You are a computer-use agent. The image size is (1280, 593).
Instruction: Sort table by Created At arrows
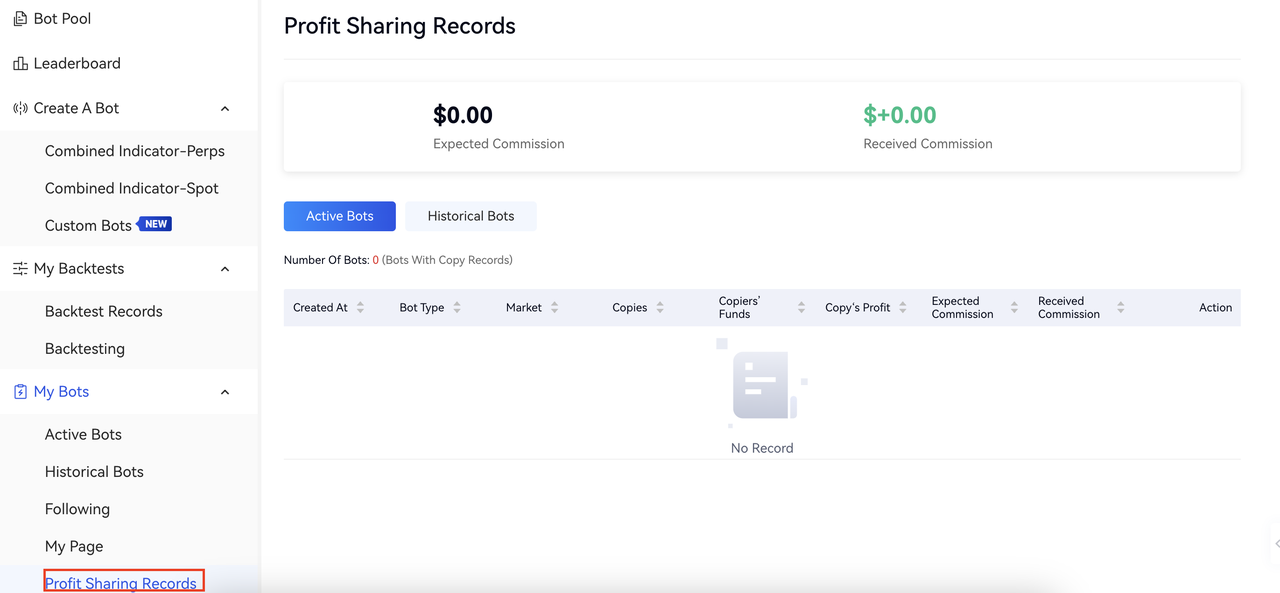click(360, 308)
